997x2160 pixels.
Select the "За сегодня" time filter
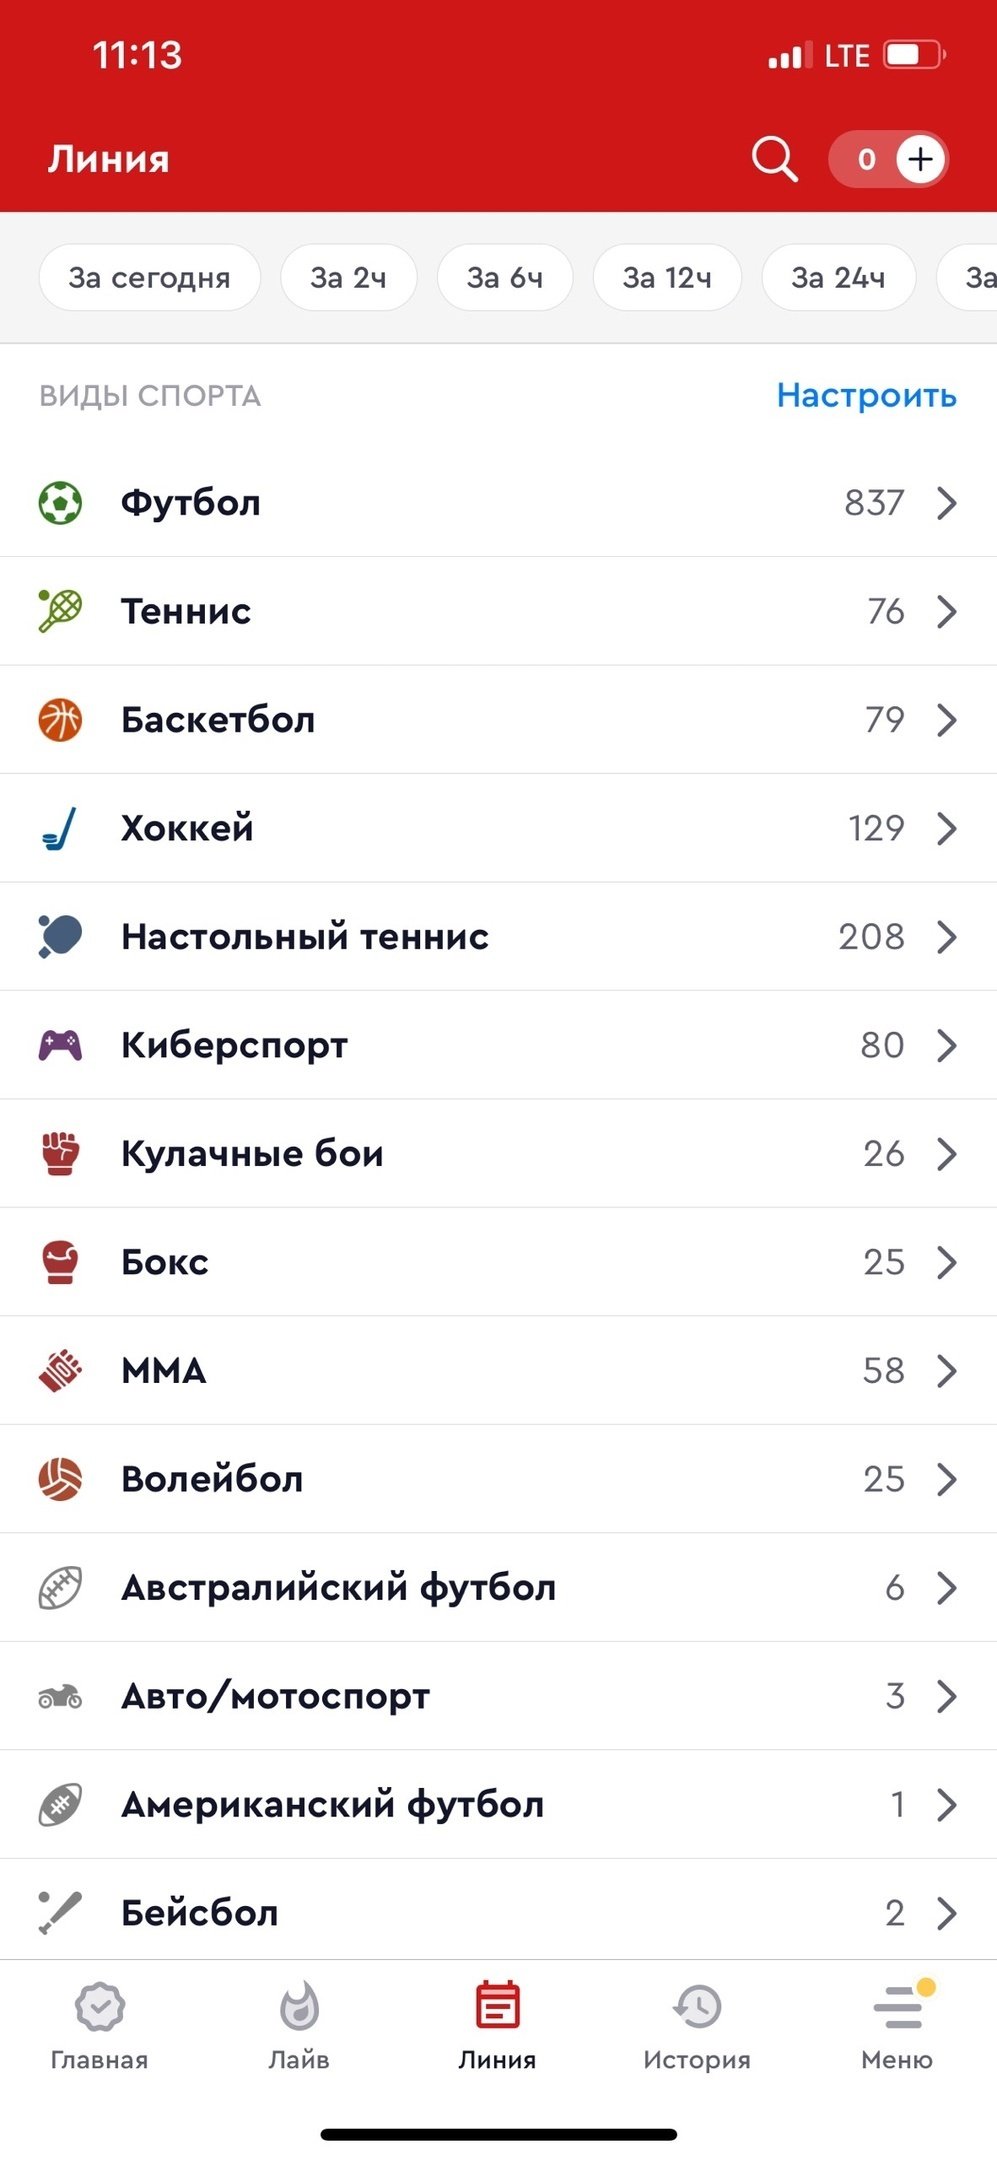[149, 277]
